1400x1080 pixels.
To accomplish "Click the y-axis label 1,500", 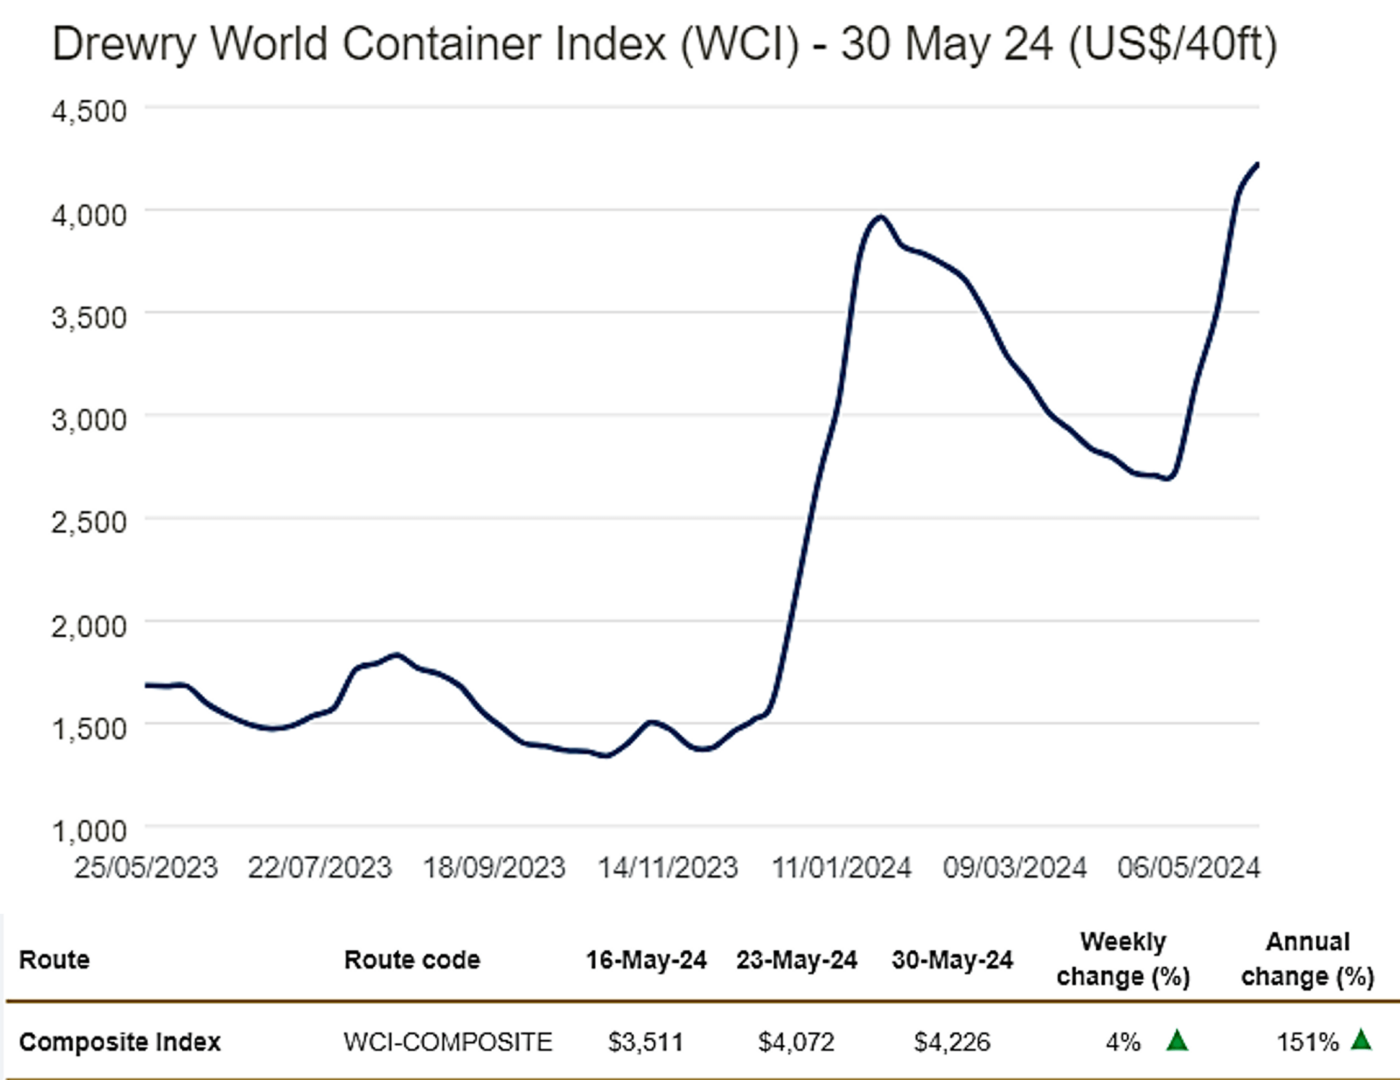I will tap(90, 728).
